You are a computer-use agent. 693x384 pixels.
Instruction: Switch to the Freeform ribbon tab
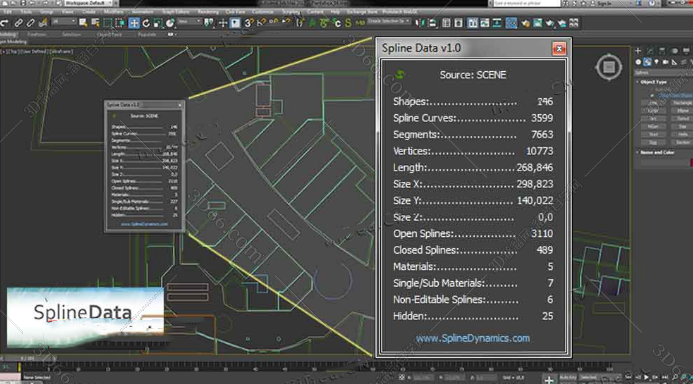[x=37, y=34]
